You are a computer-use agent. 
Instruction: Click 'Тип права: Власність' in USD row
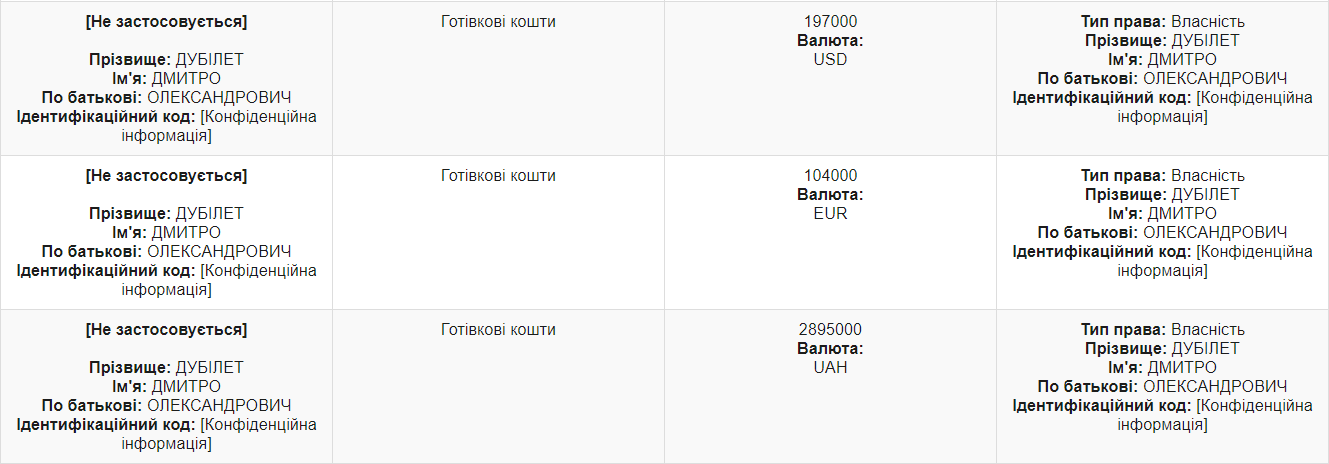pyautogui.click(x=1162, y=22)
